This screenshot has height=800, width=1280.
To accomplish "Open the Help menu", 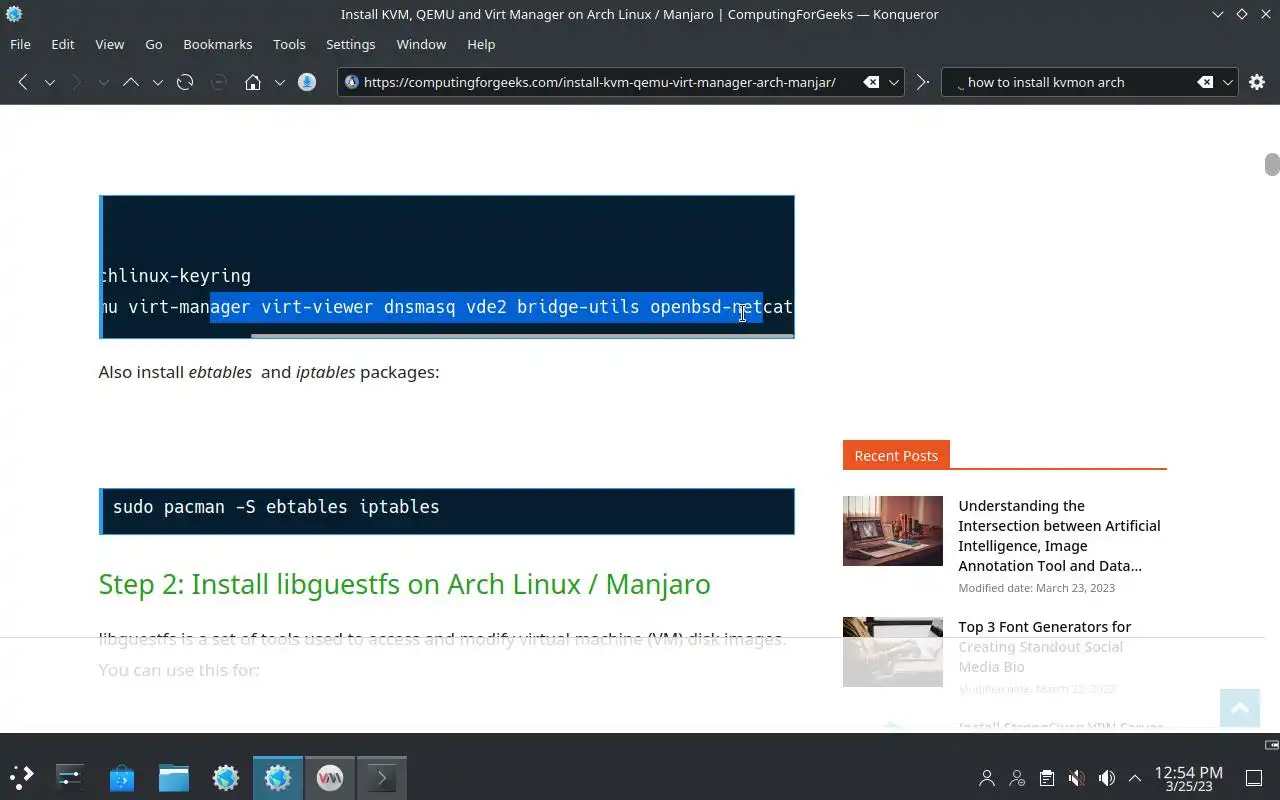I will (x=481, y=44).
